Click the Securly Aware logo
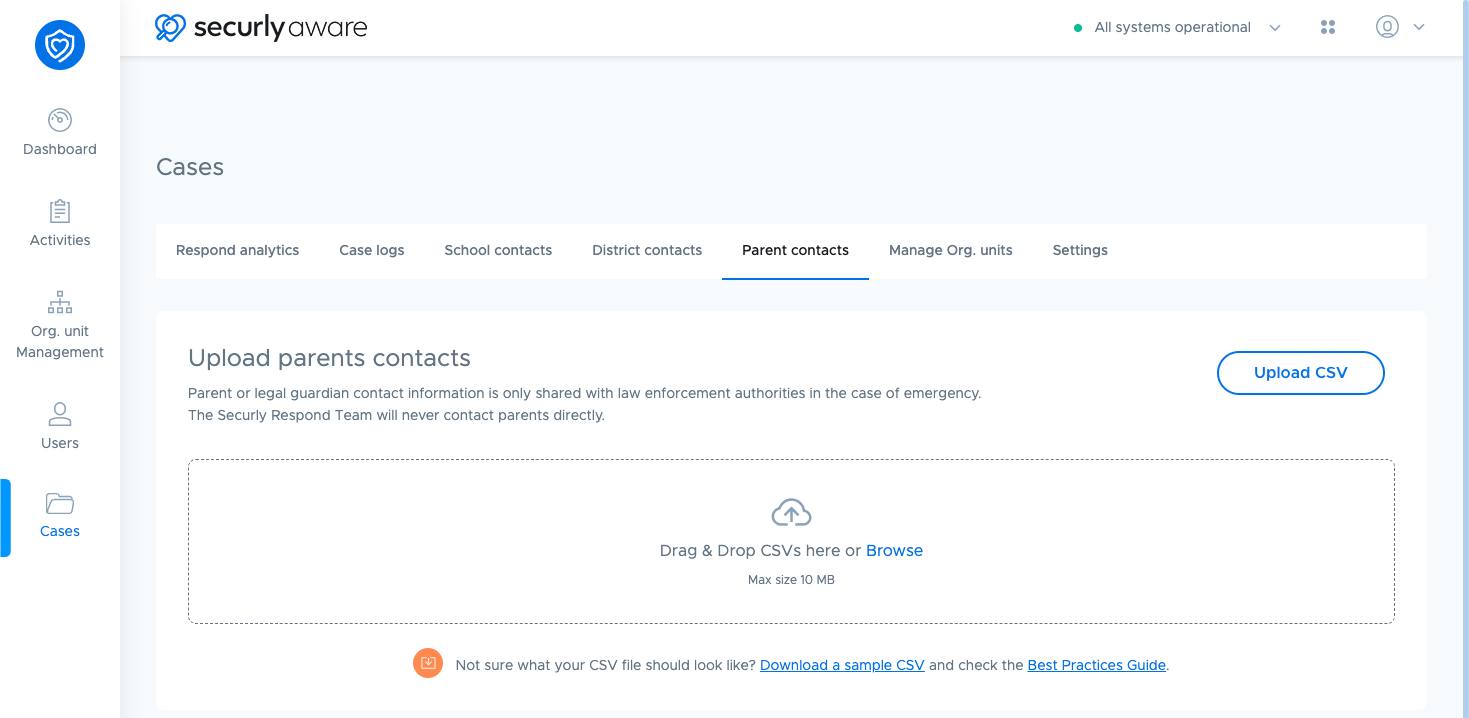 [261, 27]
